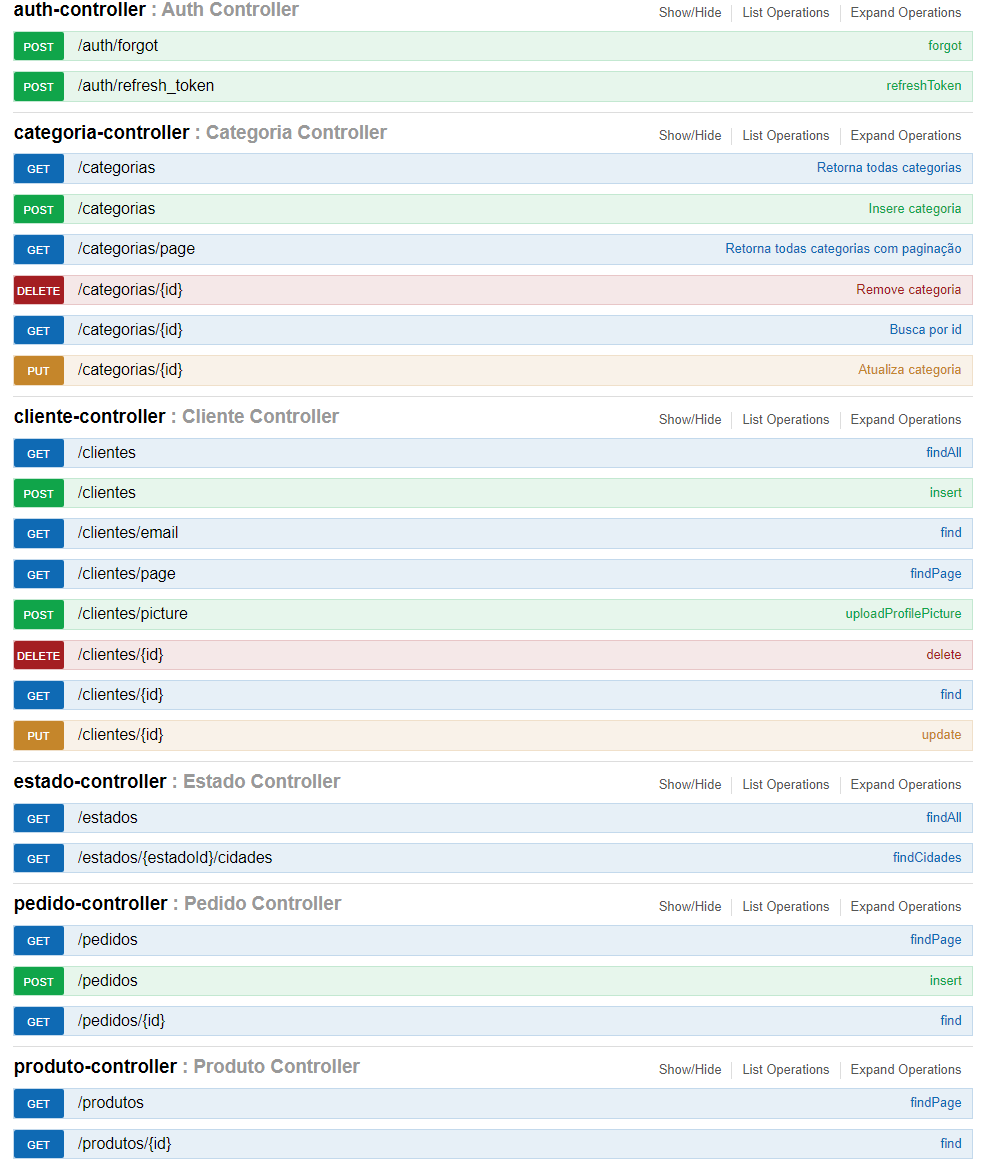
Task: Click the DELETE badge on /clientes/{id}
Action: point(38,654)
